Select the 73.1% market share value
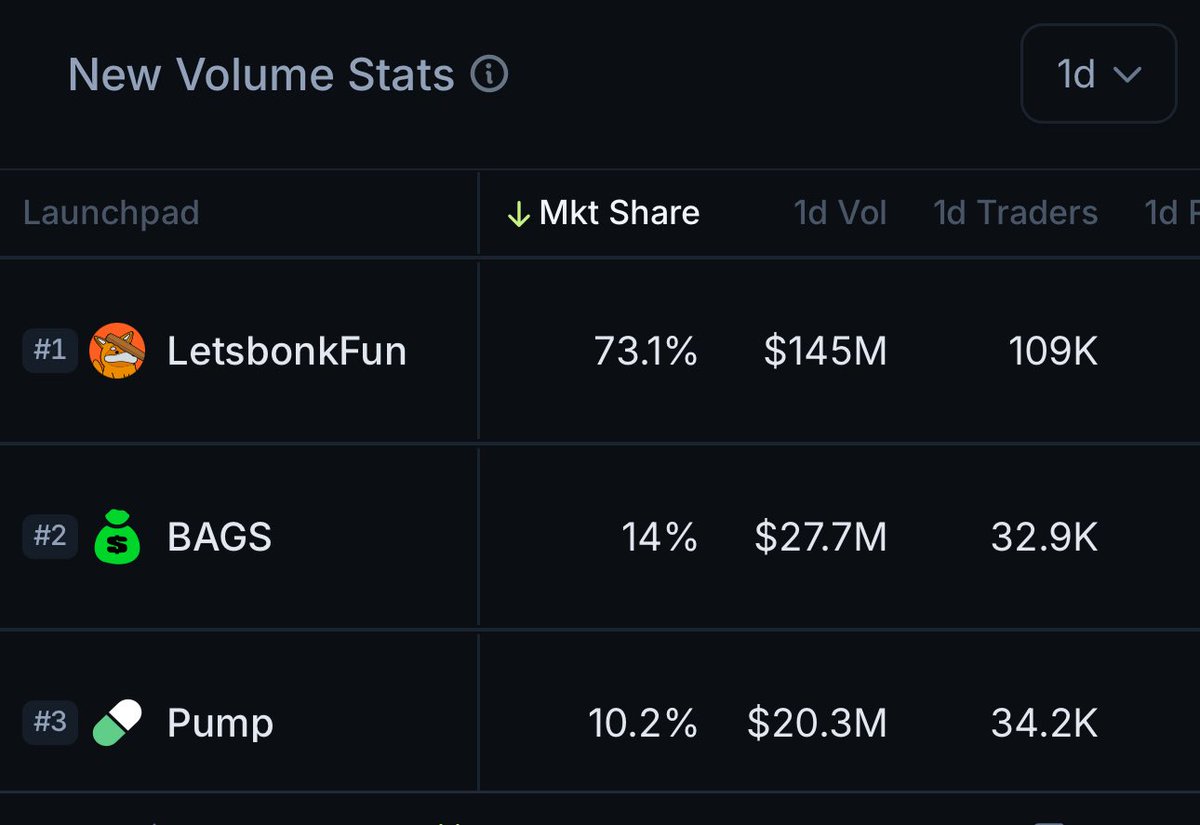 coord(646,351)
